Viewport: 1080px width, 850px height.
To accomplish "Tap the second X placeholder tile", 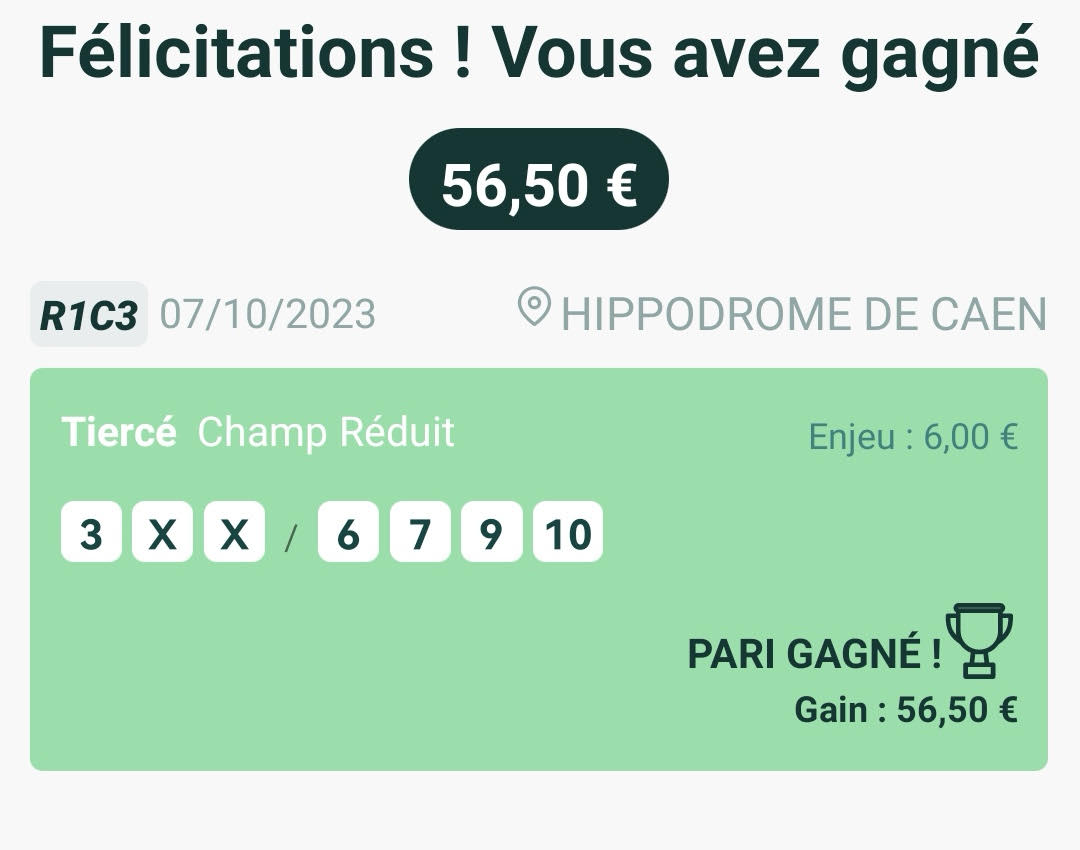I will click(234, 532).
